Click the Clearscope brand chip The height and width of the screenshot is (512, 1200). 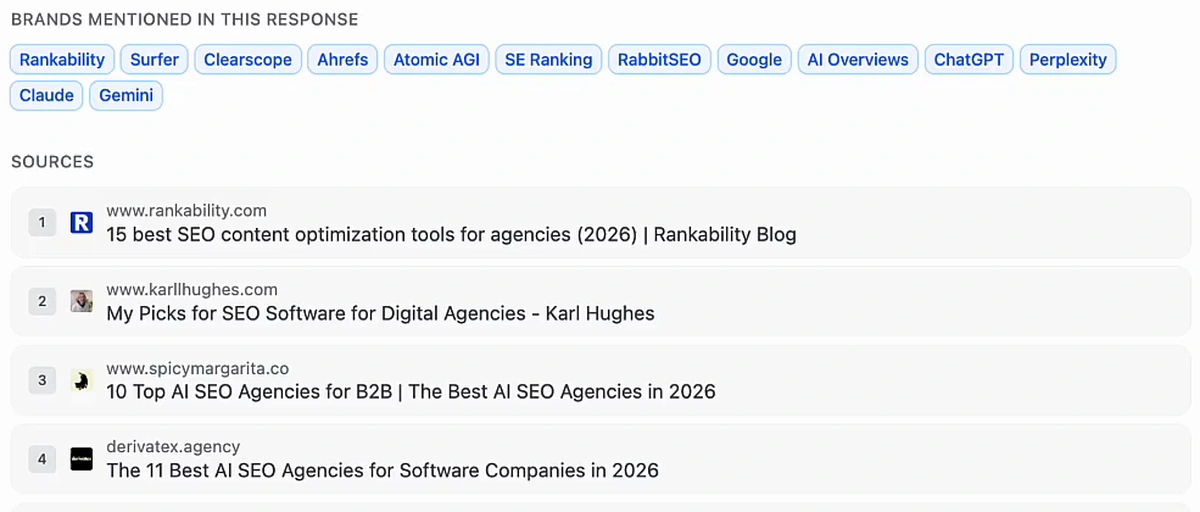(248, 59)
